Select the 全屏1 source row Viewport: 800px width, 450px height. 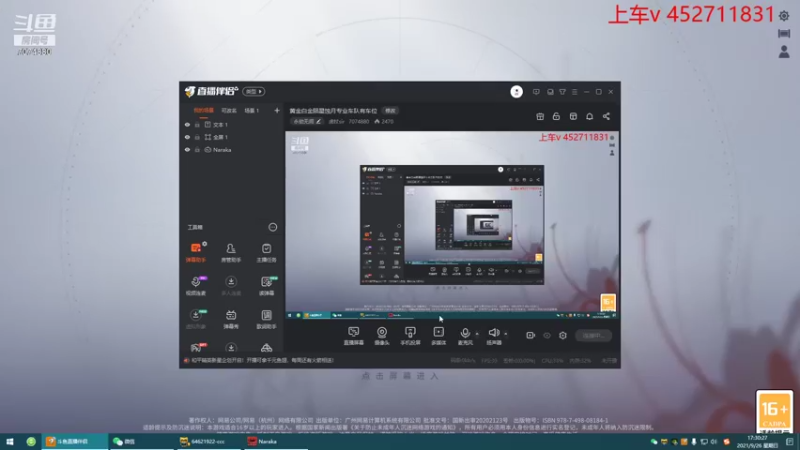(231, 137)
